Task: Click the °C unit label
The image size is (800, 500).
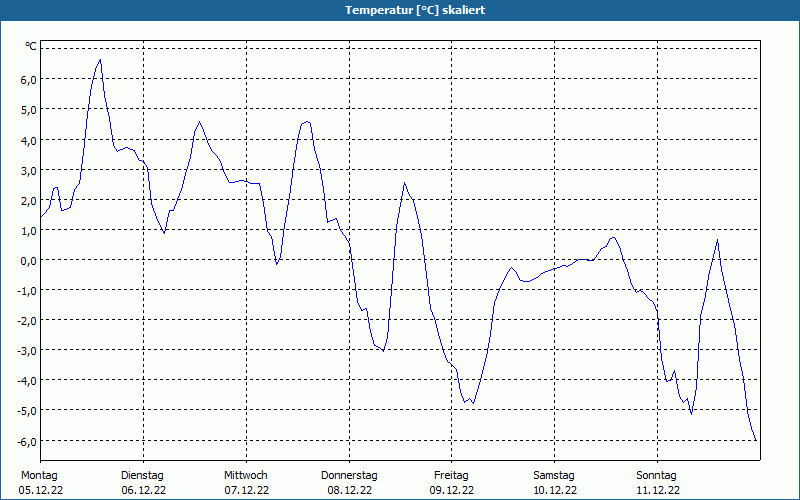Action: pyautogui.click(x=31, y=46)
